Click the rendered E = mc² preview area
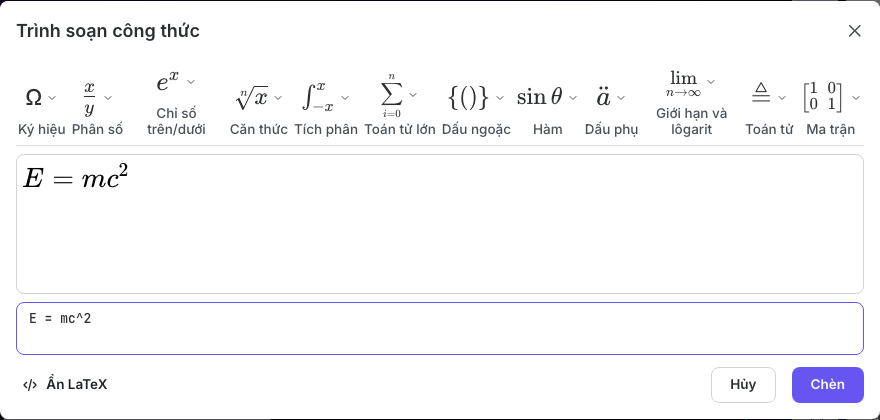Image resolution: width=880 pixels, height=420 pixels. point(440,224)
